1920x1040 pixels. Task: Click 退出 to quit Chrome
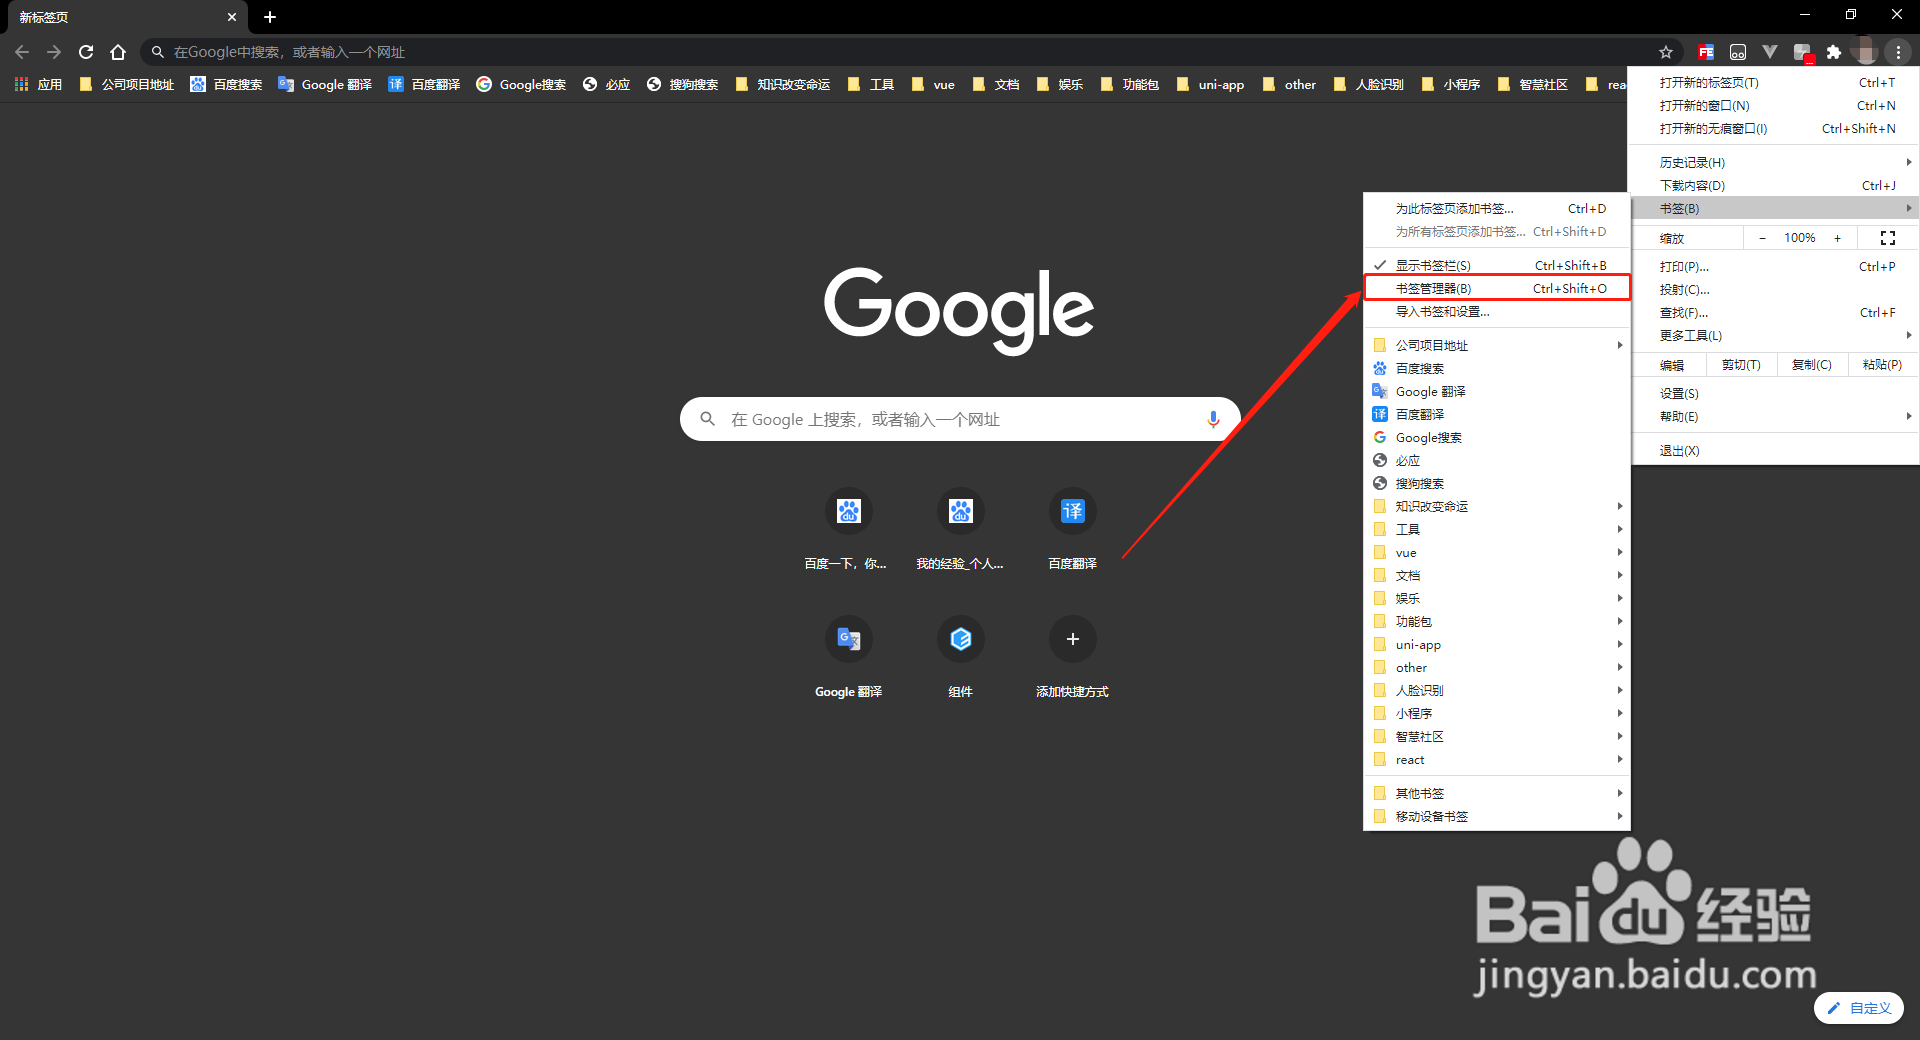coord(1775,450)
